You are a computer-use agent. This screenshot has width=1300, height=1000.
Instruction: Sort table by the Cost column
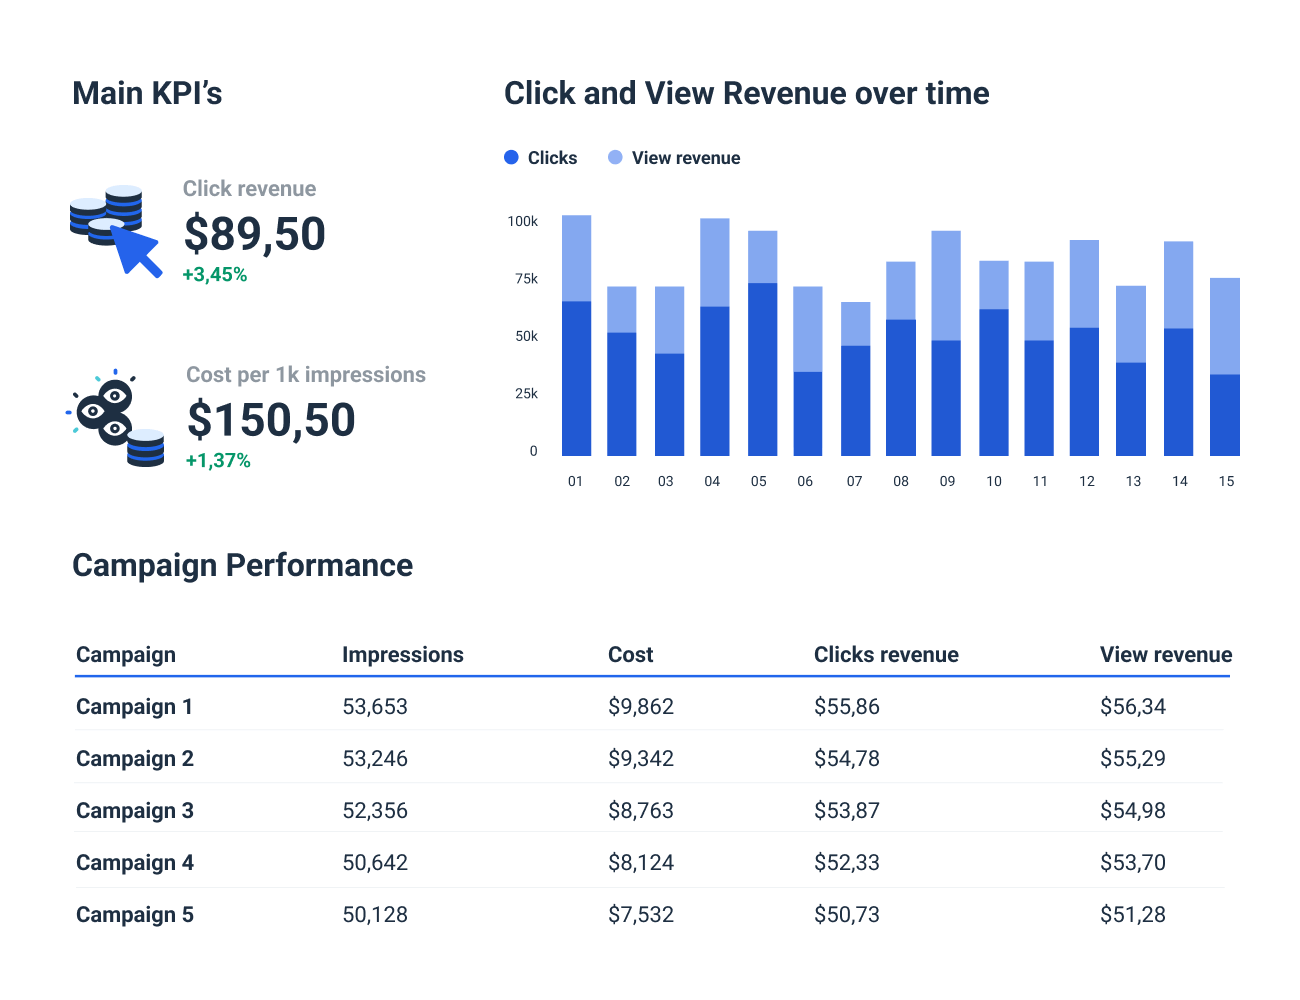point(630,654)
